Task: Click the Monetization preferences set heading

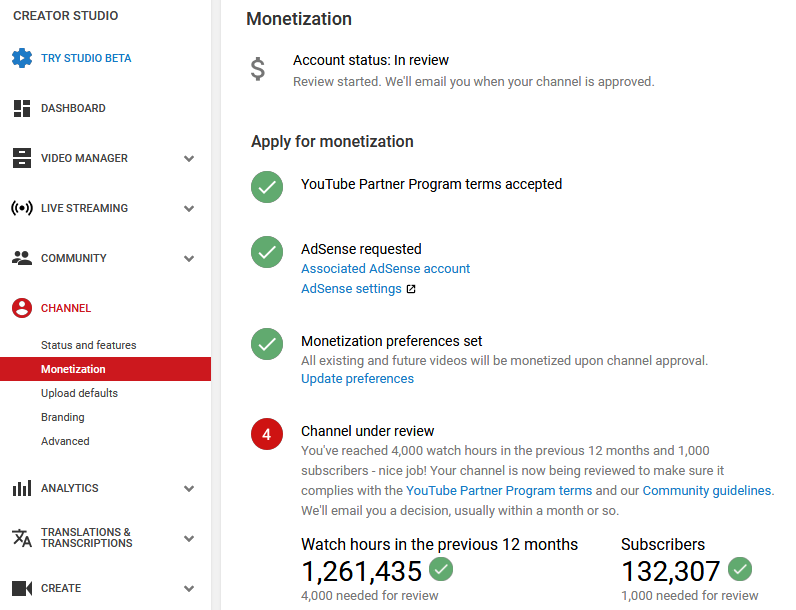Action: click(391, 341)
